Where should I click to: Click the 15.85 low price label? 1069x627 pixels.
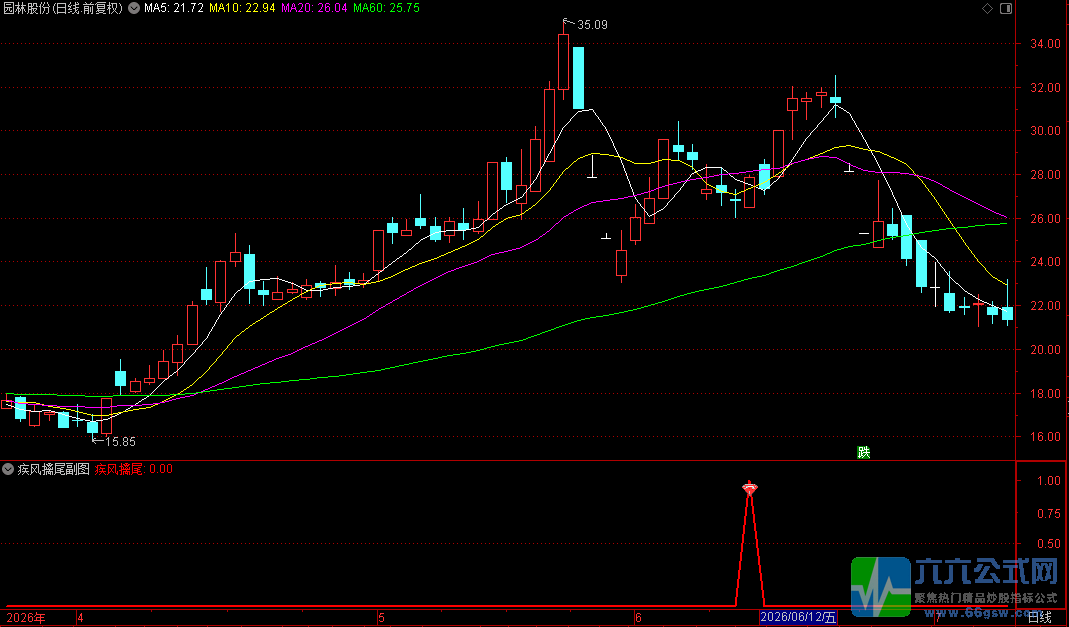120,442
